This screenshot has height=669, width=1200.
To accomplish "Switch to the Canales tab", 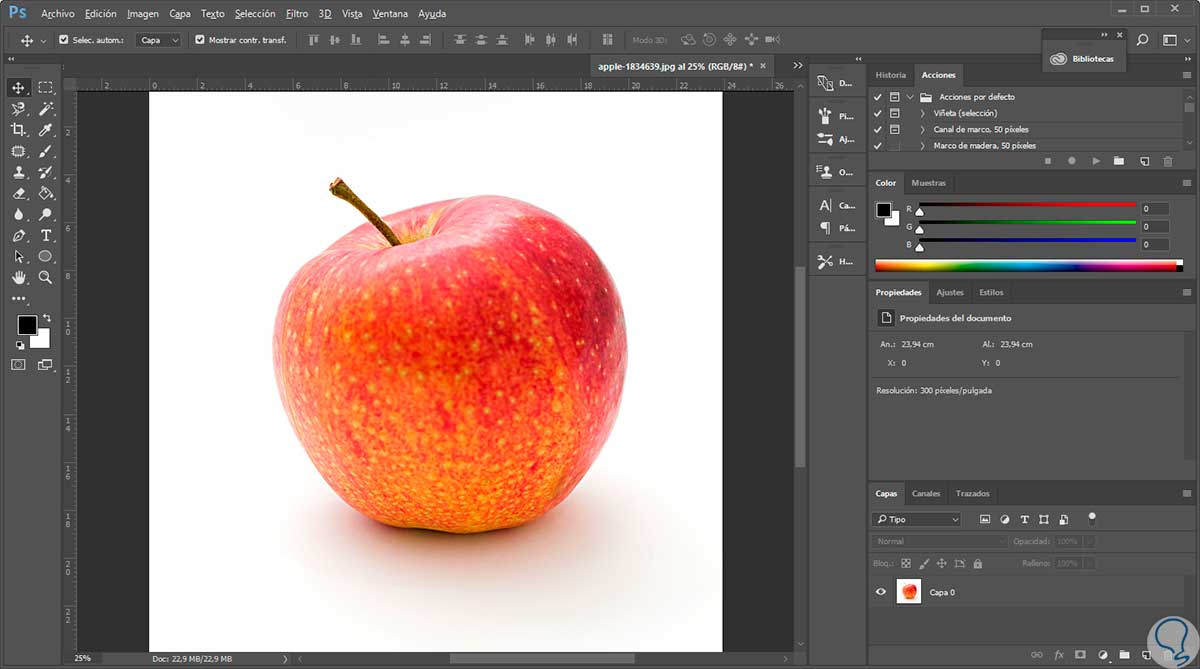I will 926,493.
